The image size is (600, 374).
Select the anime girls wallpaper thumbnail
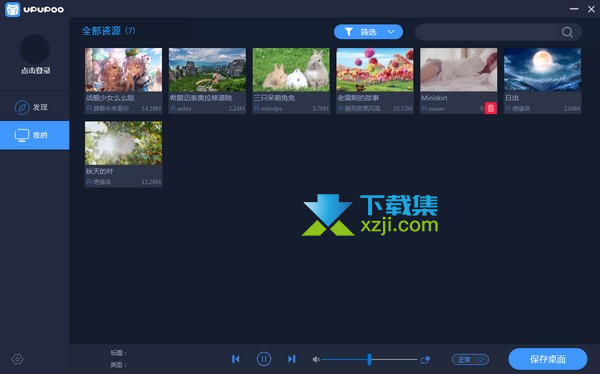123,70
